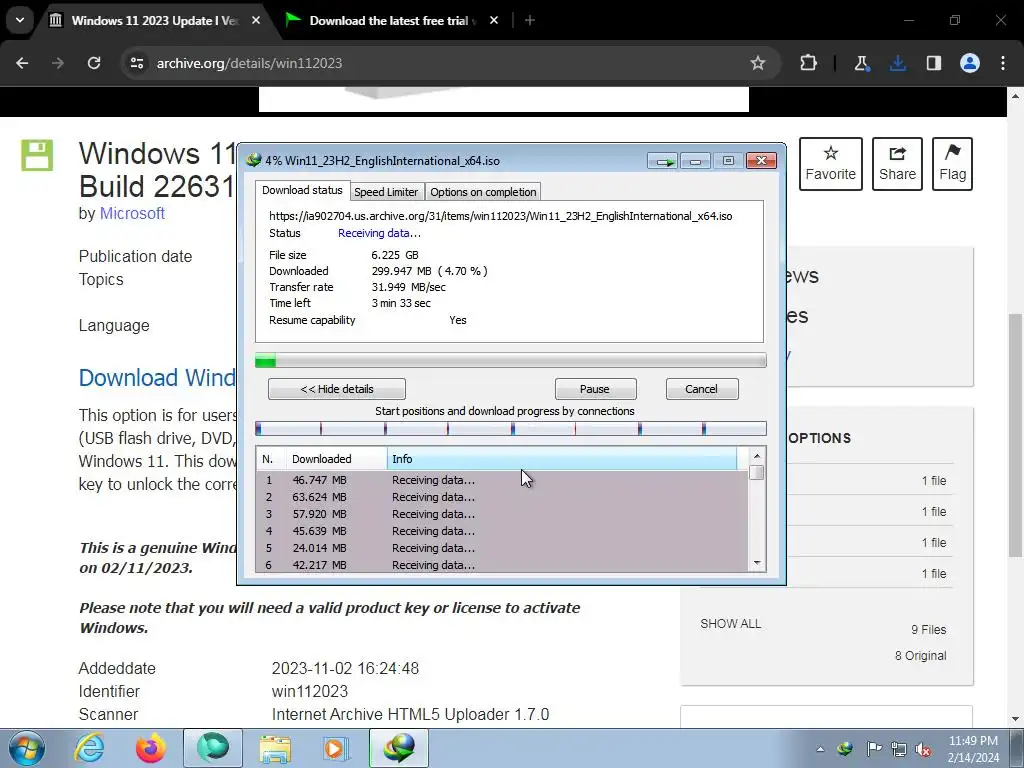Launch Firefox from taskbar
1024x768 pixels.
pos(151,748)
